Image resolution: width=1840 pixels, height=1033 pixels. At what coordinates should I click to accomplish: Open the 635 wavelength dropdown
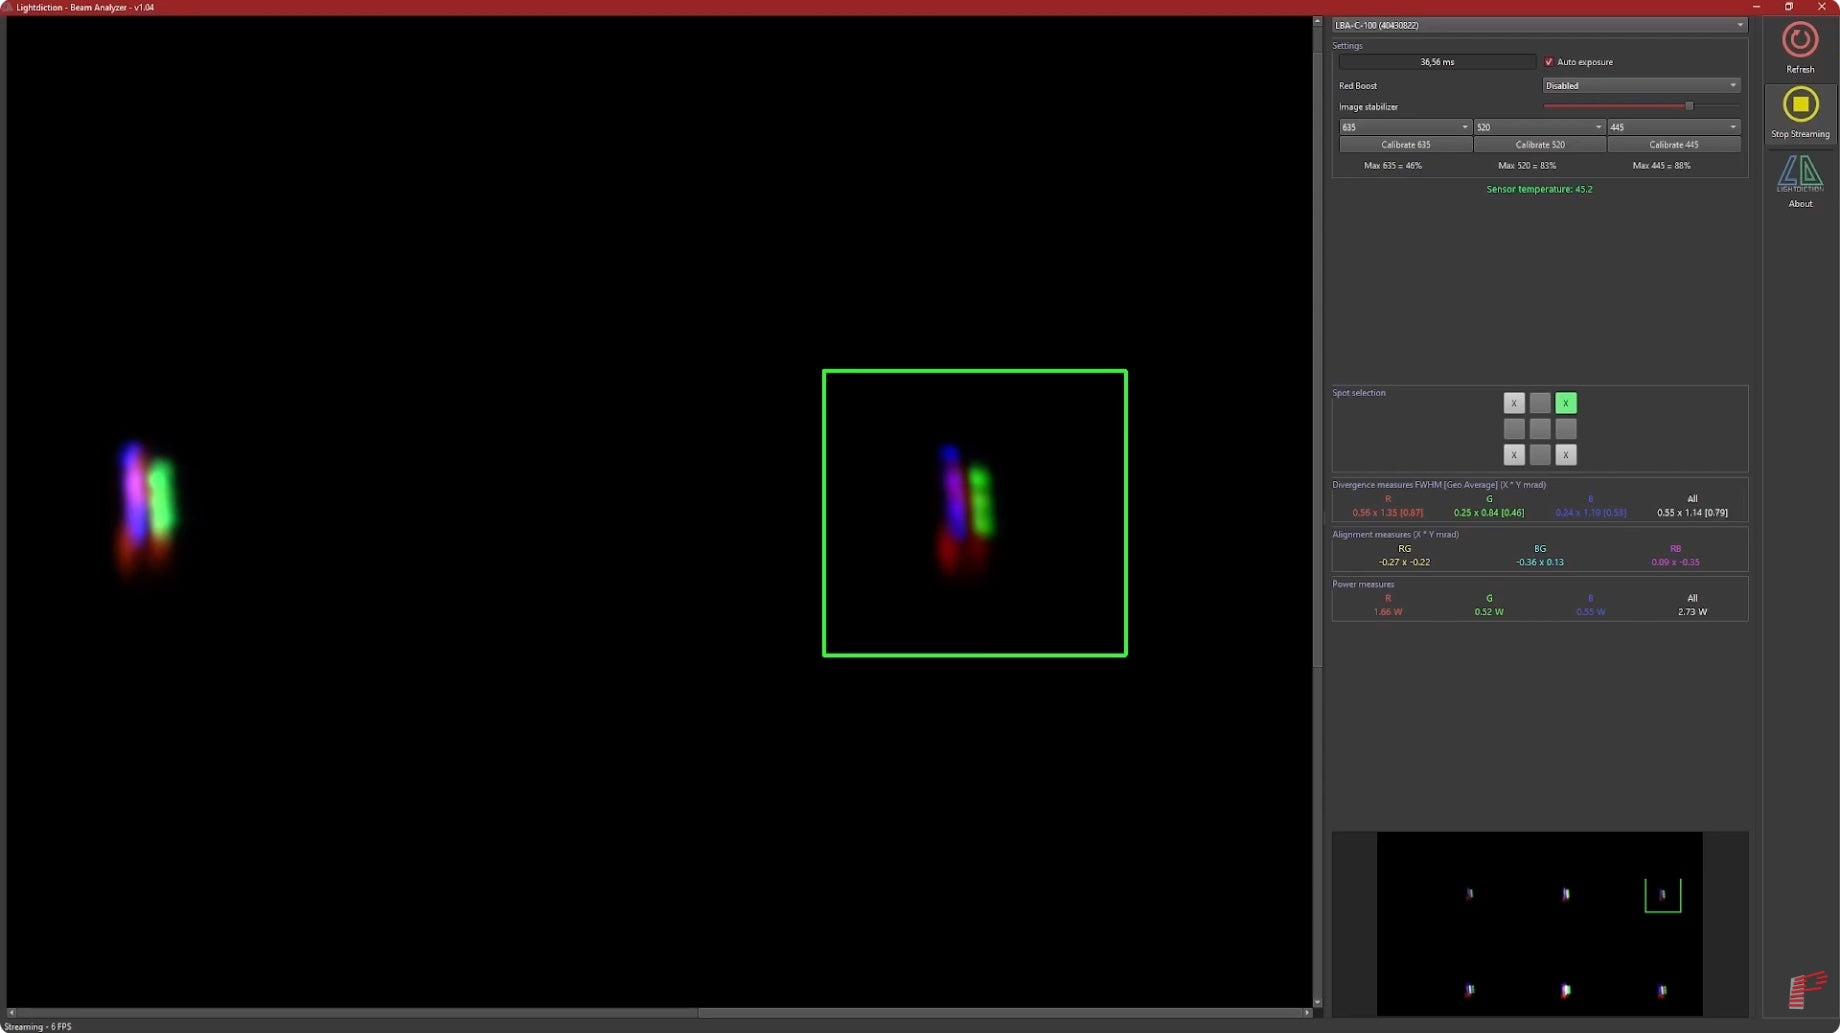tap(1405, 127)
